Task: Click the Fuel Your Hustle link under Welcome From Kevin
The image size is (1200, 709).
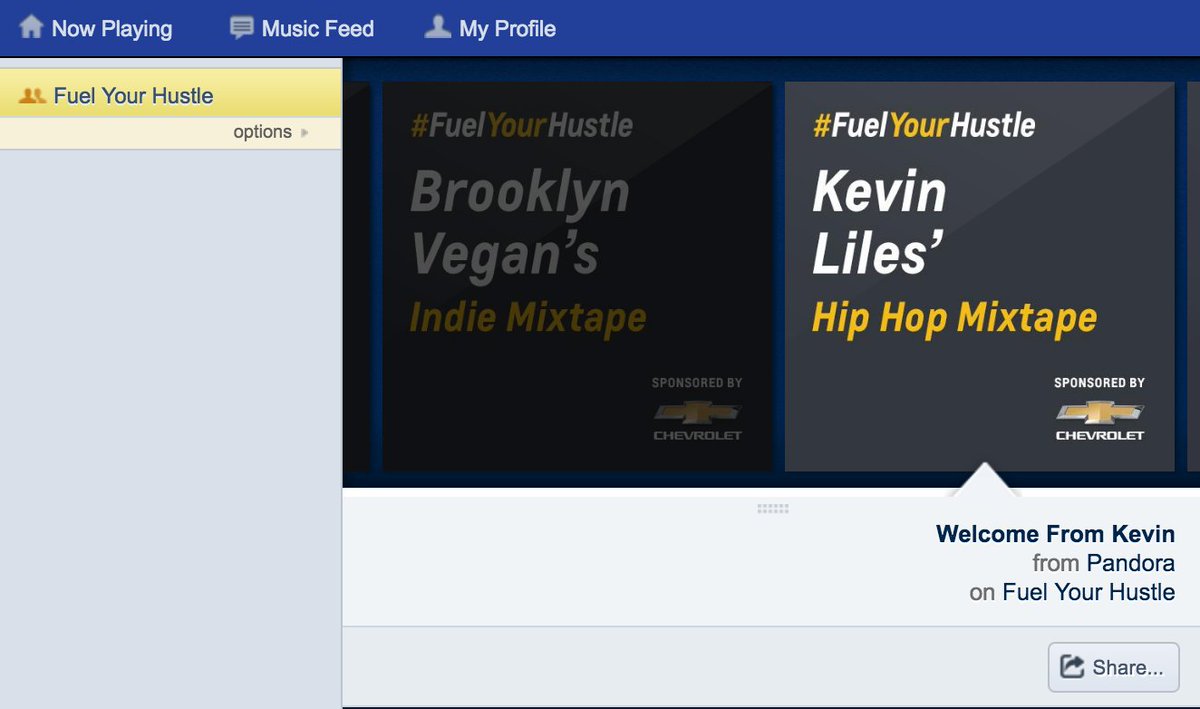Action: (x=1087, y=592)
